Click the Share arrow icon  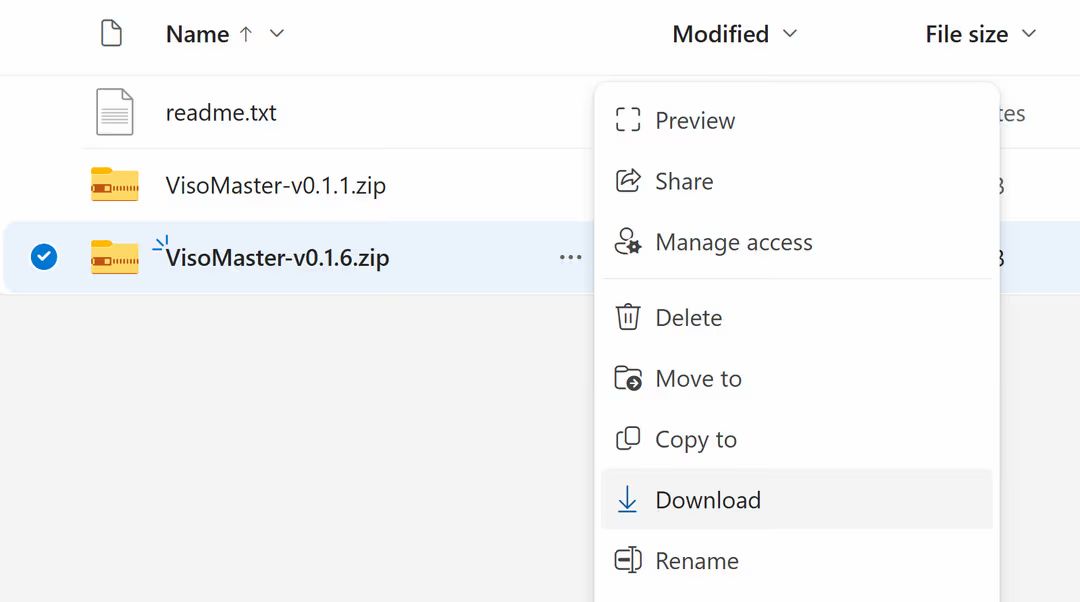[x=627, y=180]
